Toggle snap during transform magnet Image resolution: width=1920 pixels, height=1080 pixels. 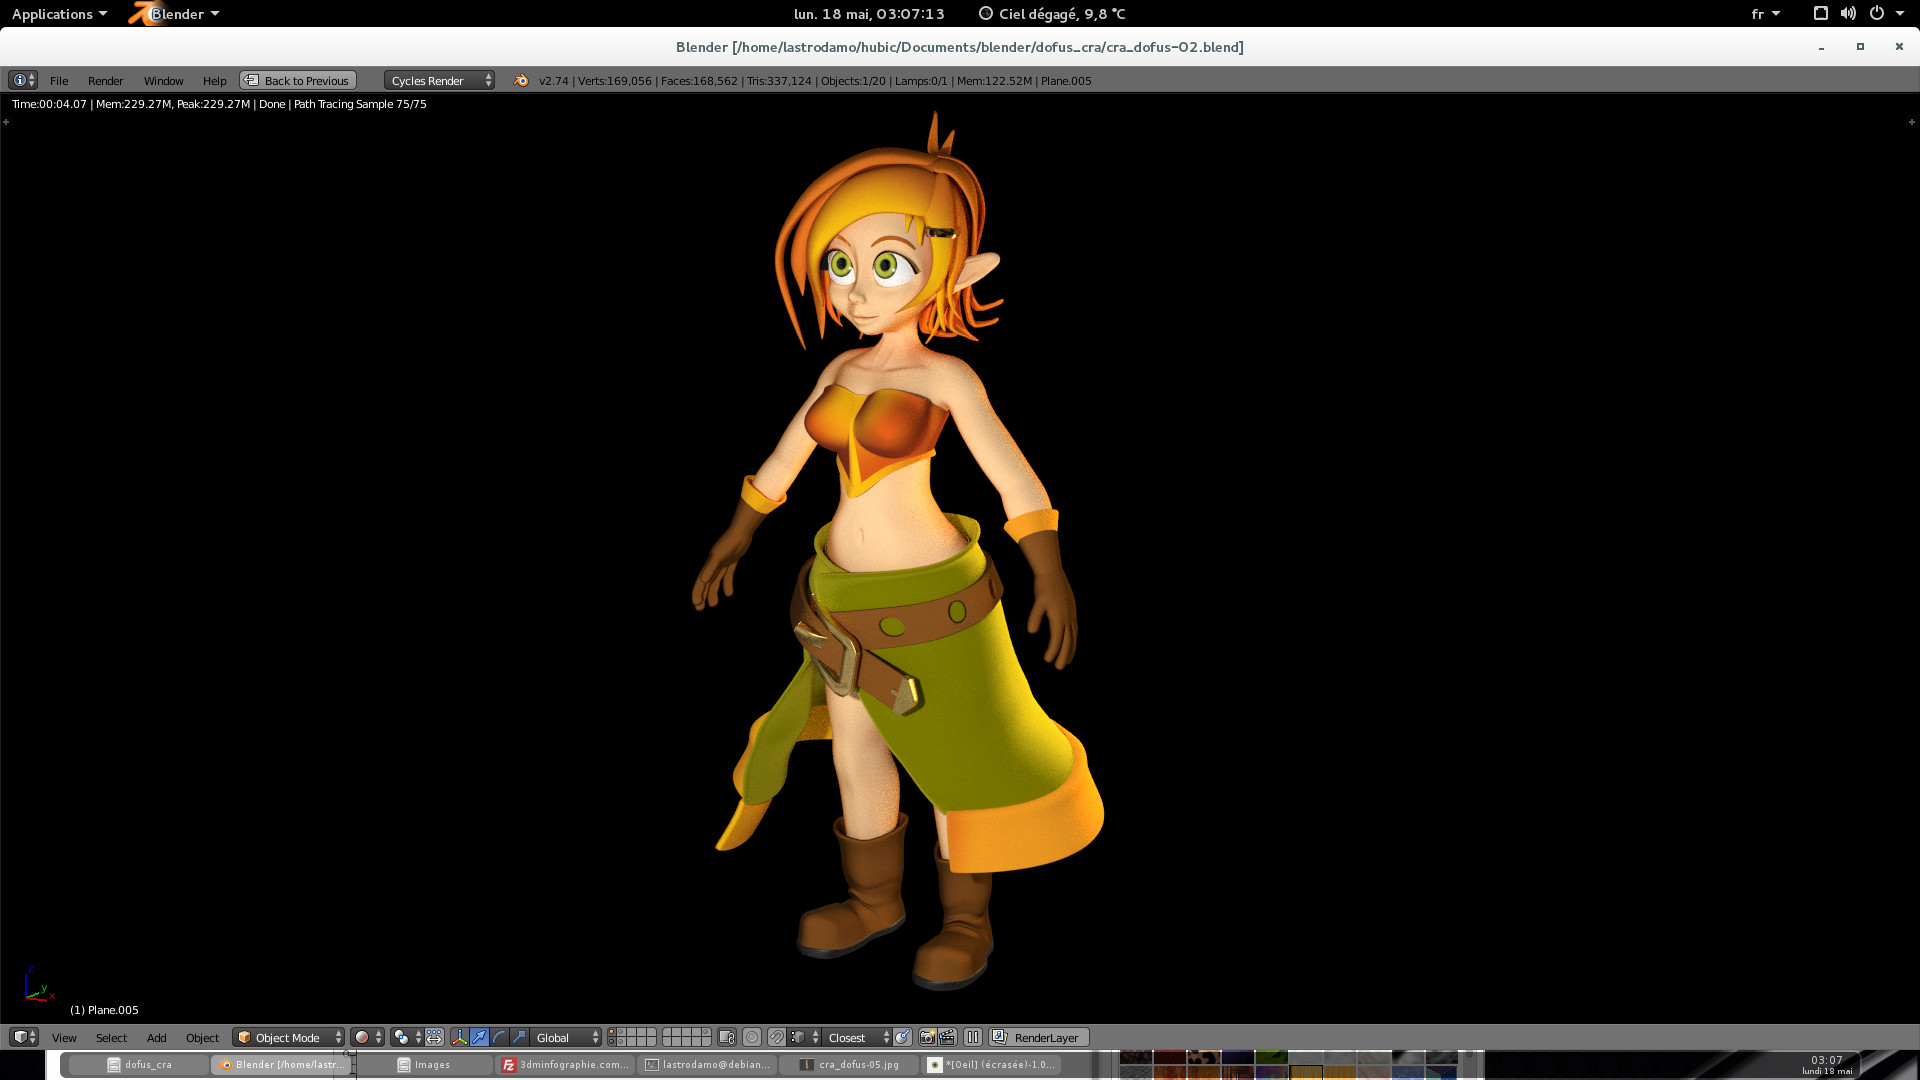(x=776, y=1038)
